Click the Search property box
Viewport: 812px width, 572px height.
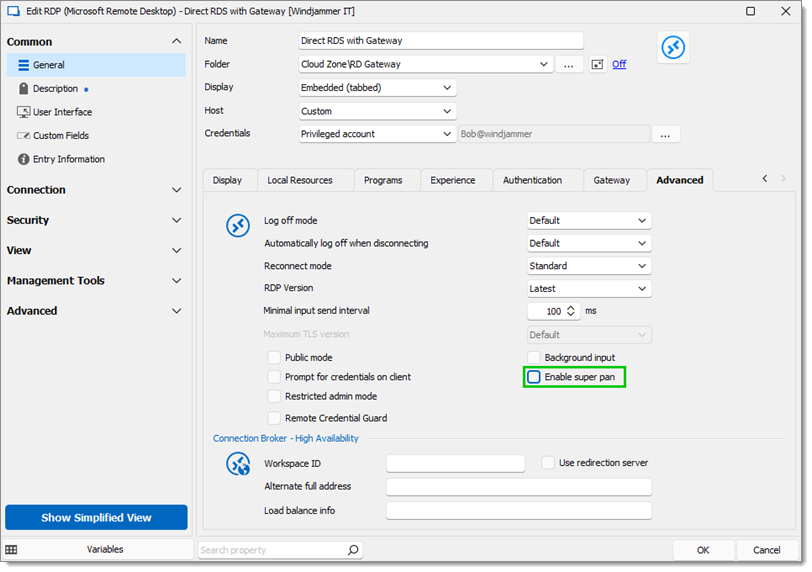click(280, 550)
